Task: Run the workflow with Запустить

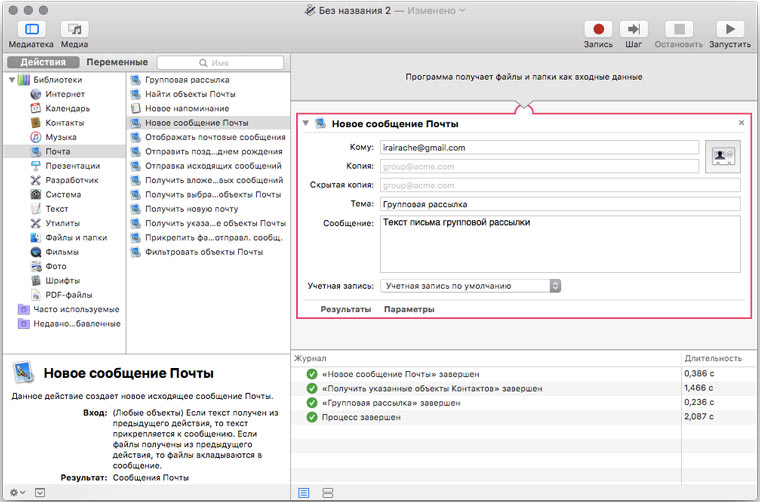Action: coord(730,29)
